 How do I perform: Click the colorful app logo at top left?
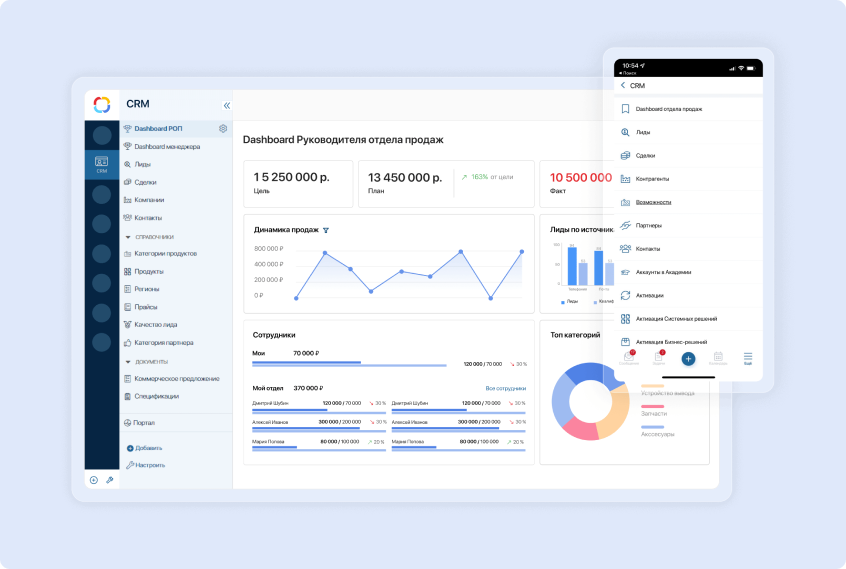click(x=101, y=104)
